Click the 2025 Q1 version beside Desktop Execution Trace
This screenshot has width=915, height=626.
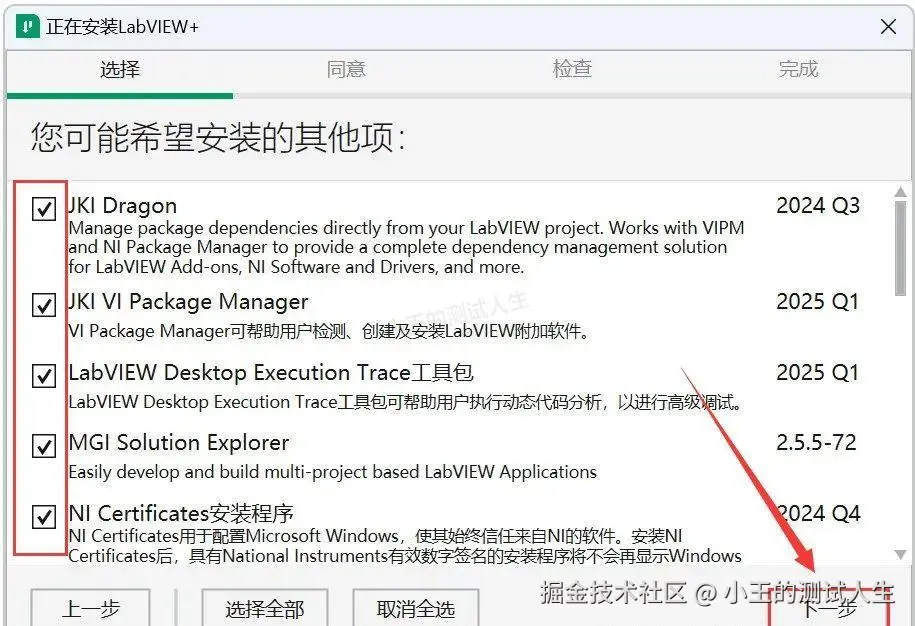tap(818, 372)
